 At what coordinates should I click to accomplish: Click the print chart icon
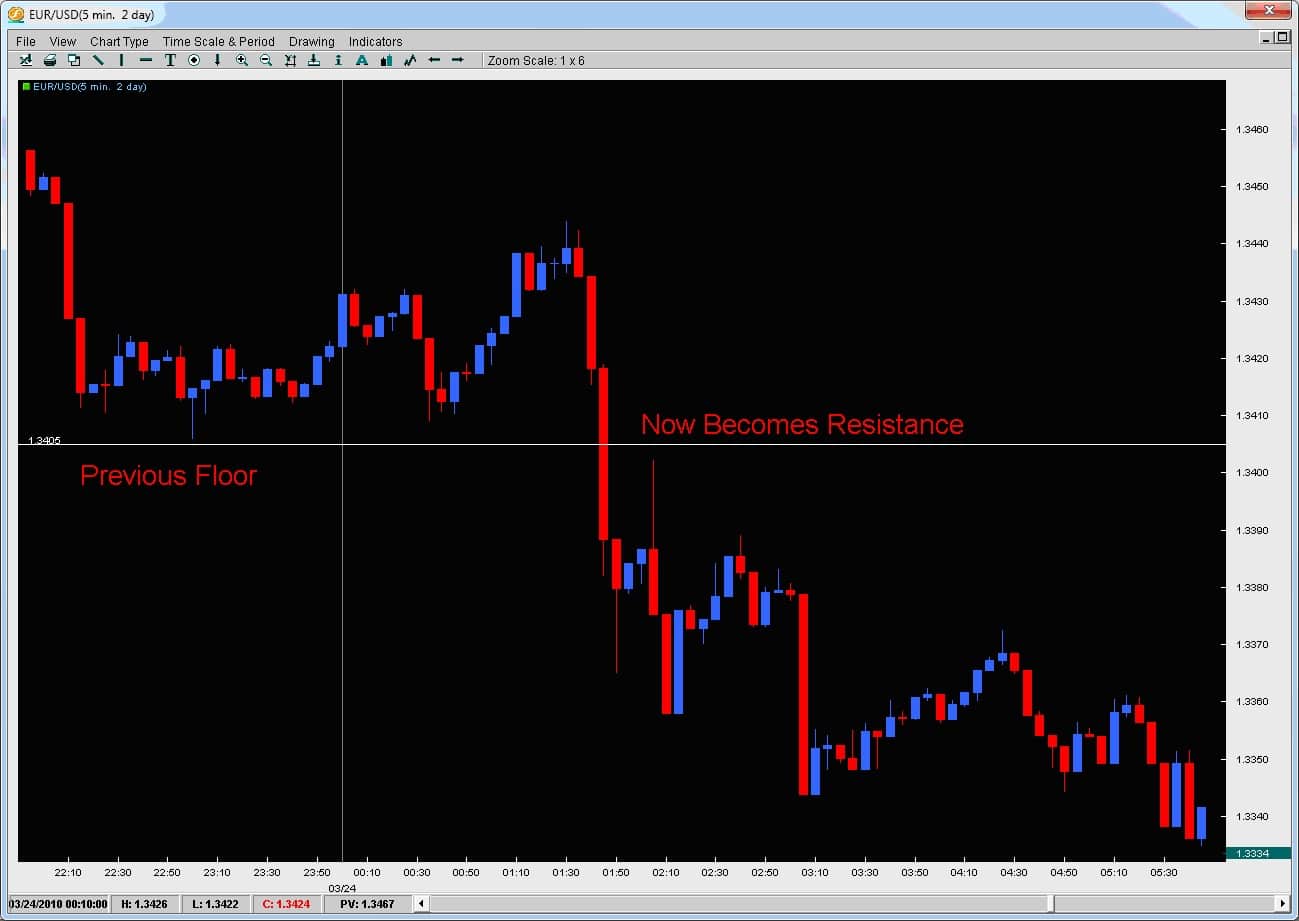(x=50, y=60)
